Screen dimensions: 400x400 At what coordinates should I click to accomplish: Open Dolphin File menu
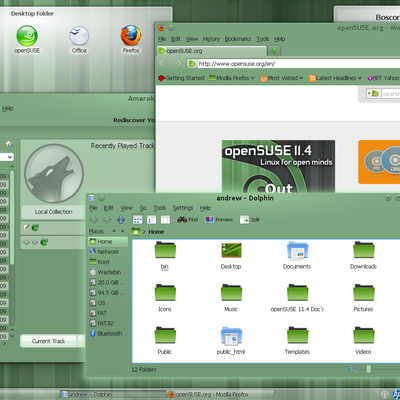coord(93,208)
